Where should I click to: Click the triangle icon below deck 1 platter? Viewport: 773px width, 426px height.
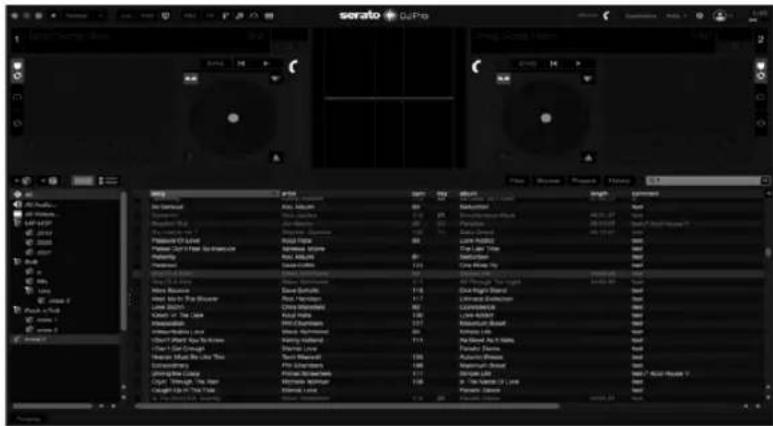pyautogui.click(x=276, y=158)
